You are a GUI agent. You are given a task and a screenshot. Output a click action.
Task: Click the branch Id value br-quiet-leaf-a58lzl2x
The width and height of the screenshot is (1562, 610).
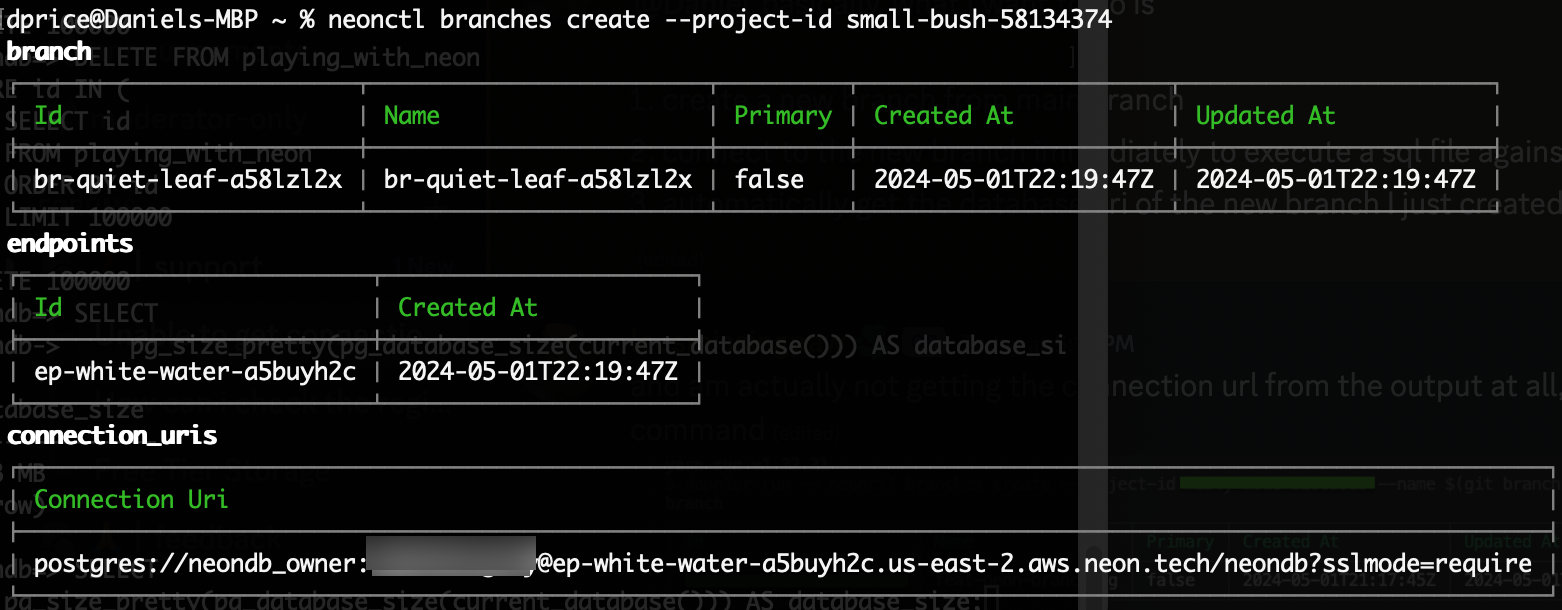pyautogui.click(x=188, y=180)
